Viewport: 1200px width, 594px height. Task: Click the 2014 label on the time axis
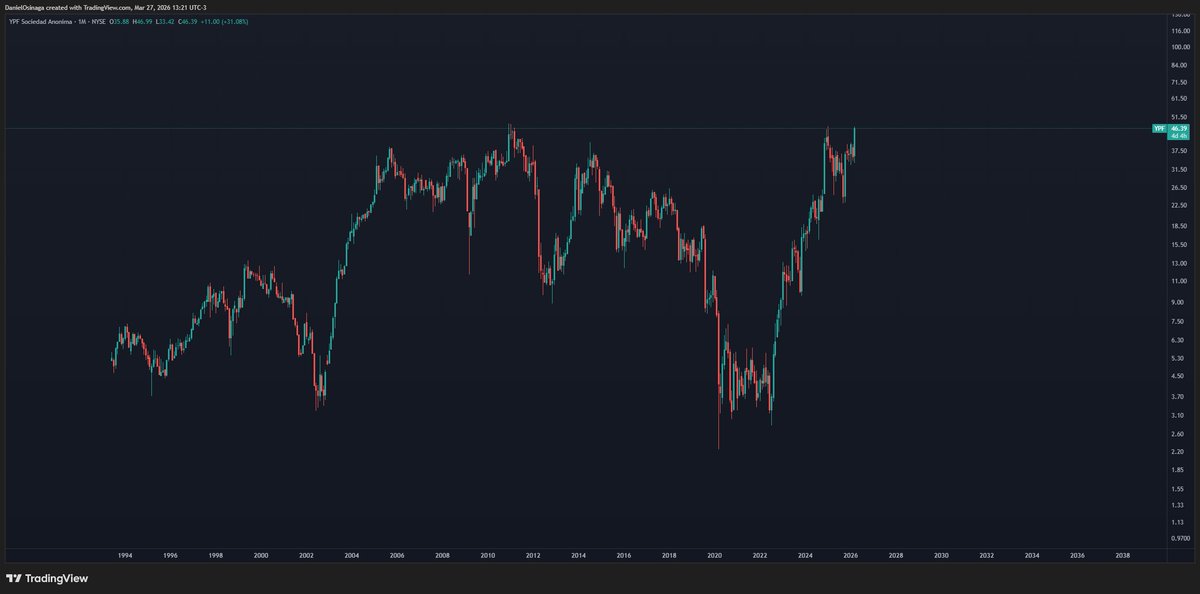pyautogui.click(x=578, y=555)
